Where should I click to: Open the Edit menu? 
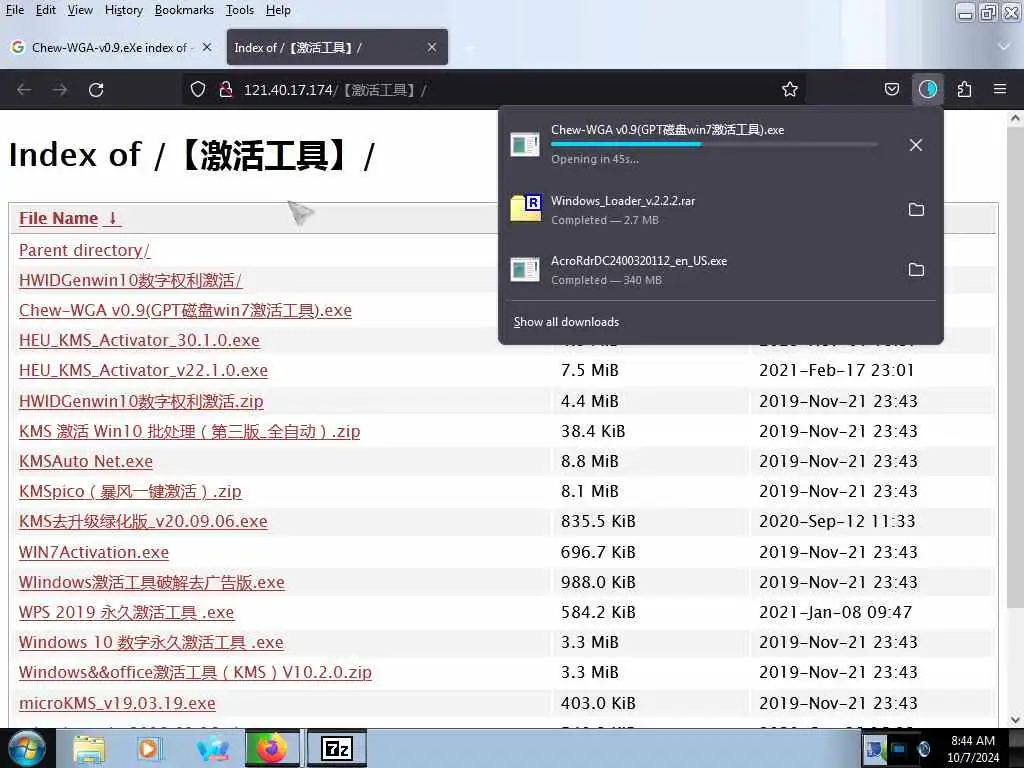pyautogui.click(x=45, y=10)
